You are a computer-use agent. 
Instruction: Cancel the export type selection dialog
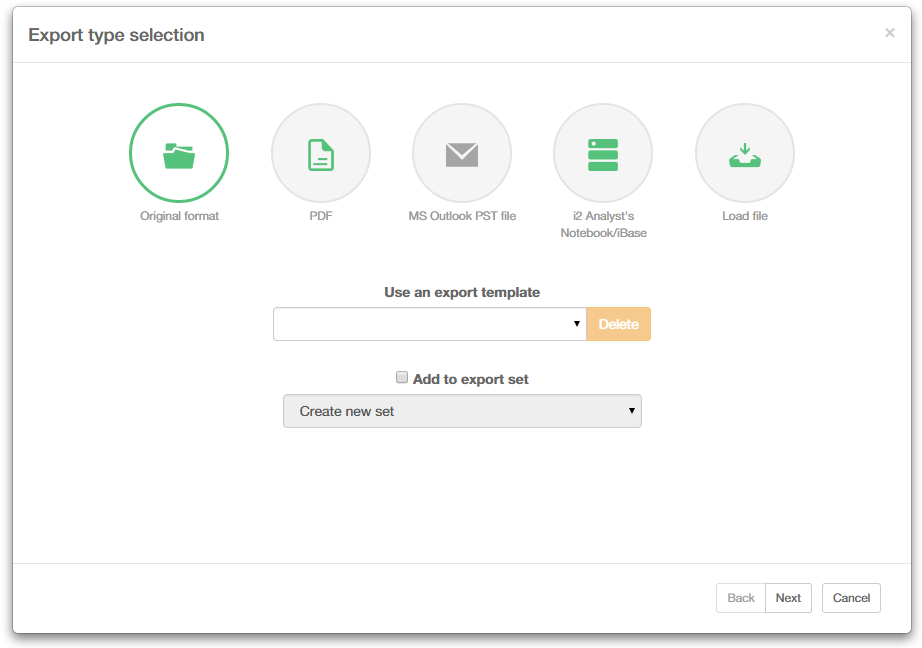[851, 597]
